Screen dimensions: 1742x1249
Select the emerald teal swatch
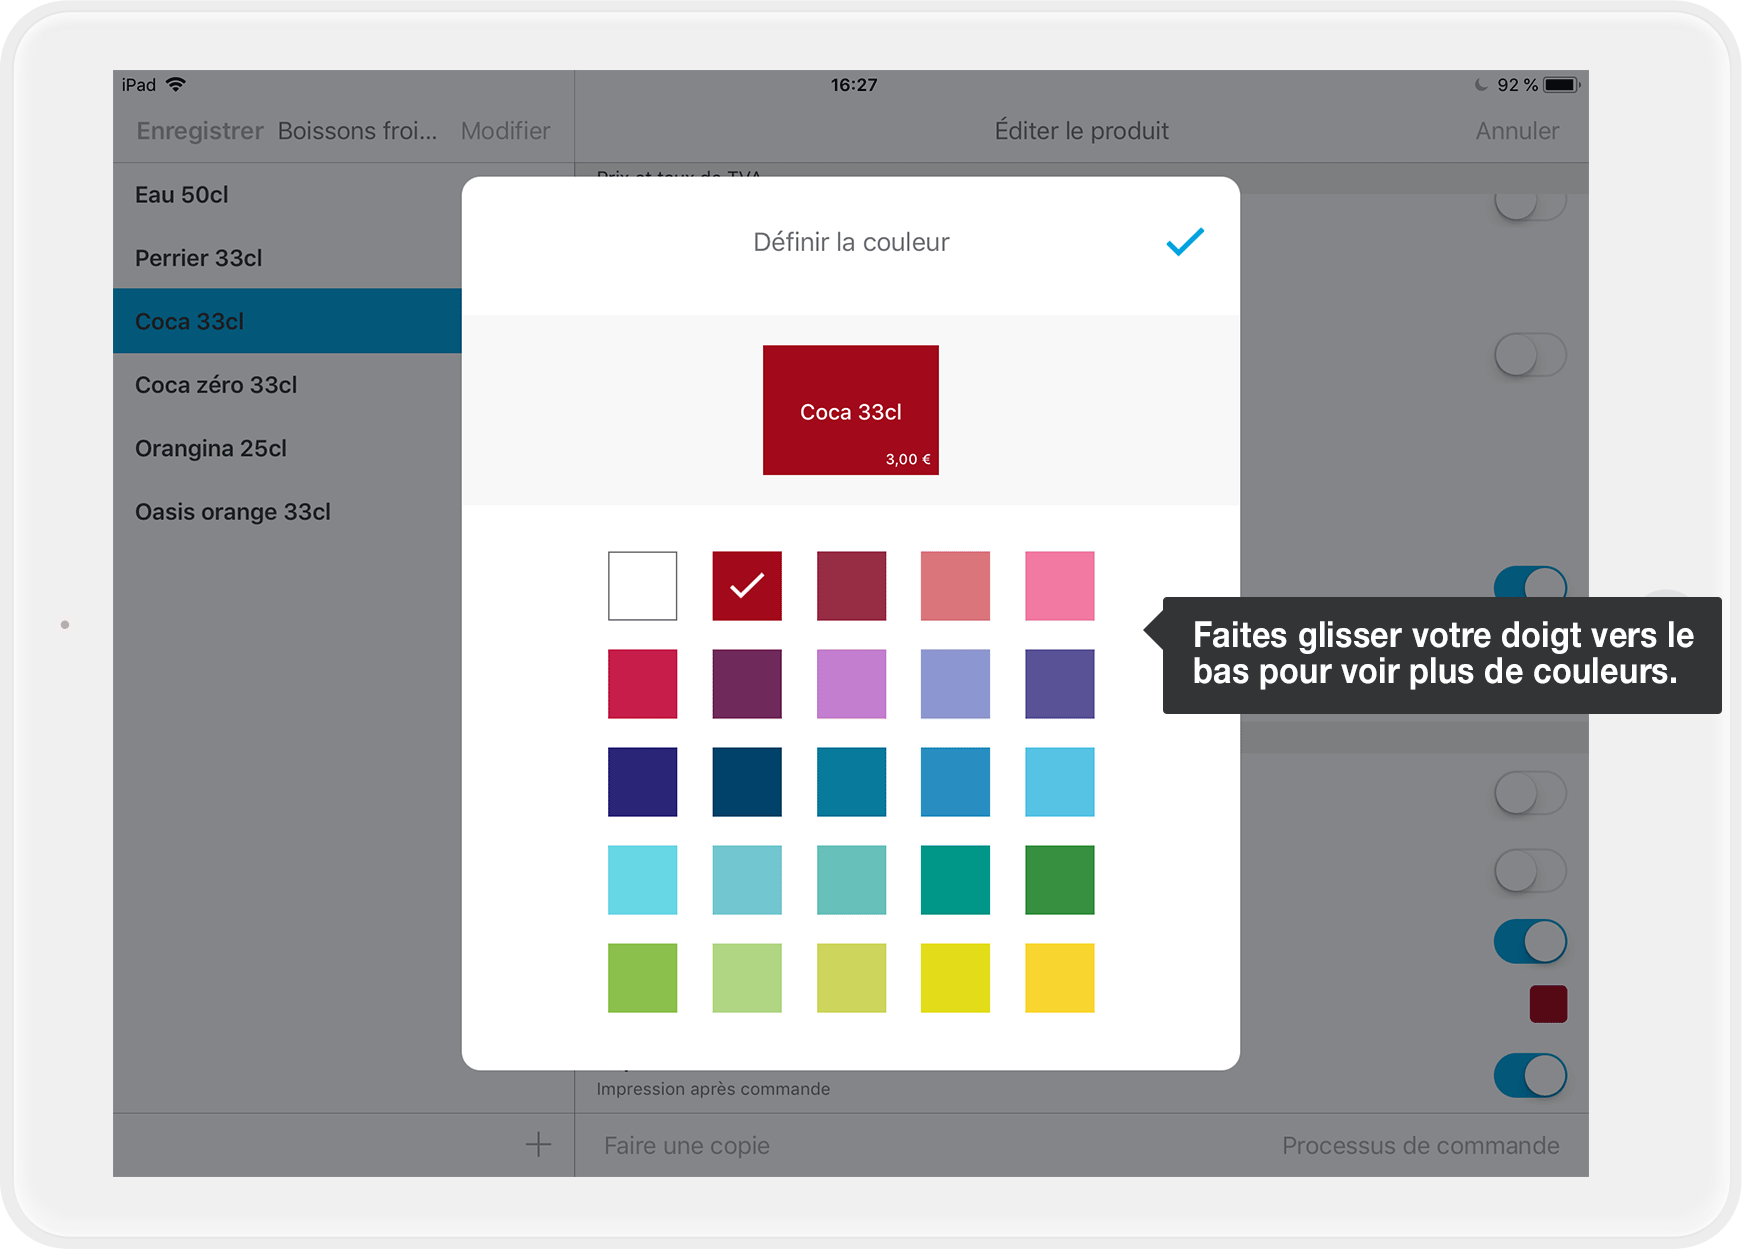[x=955, y=880]
